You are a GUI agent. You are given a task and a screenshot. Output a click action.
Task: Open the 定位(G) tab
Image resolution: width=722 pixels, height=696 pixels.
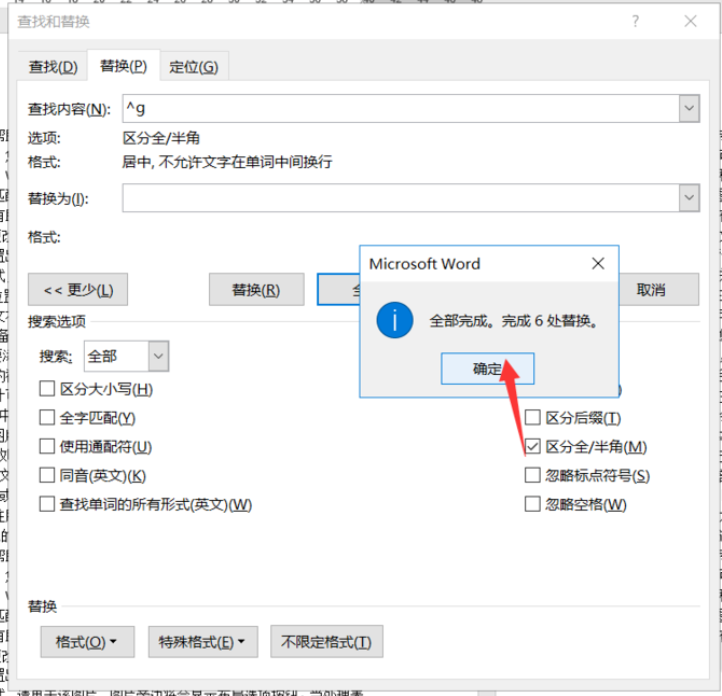point(193,67)
